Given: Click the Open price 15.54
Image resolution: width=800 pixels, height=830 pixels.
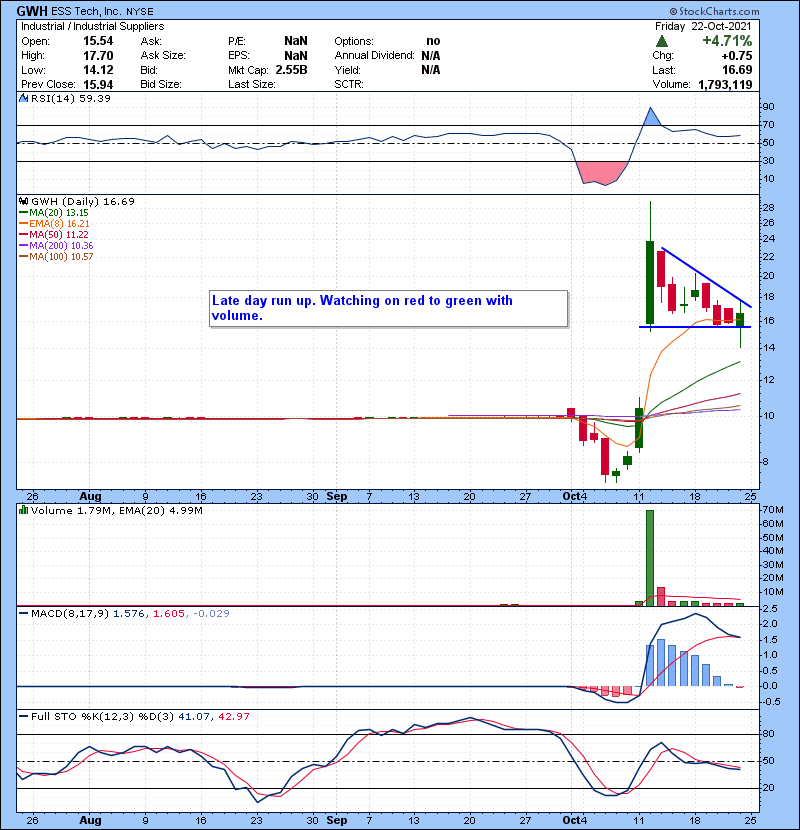Looking at the screenshot, I should click(98, 41).
